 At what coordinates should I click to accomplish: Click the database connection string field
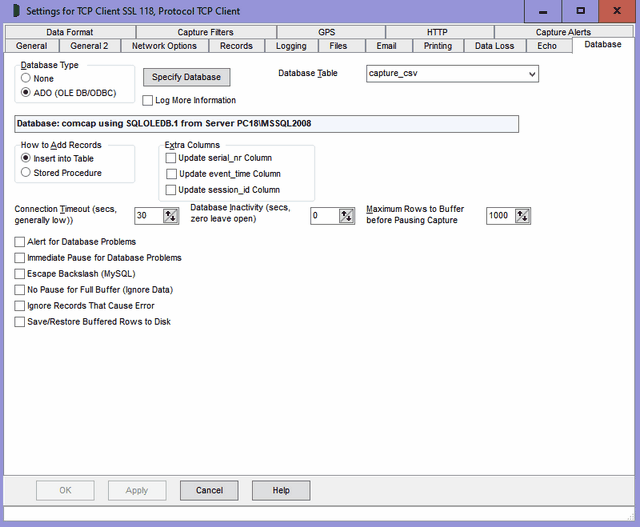coord(267,124)
